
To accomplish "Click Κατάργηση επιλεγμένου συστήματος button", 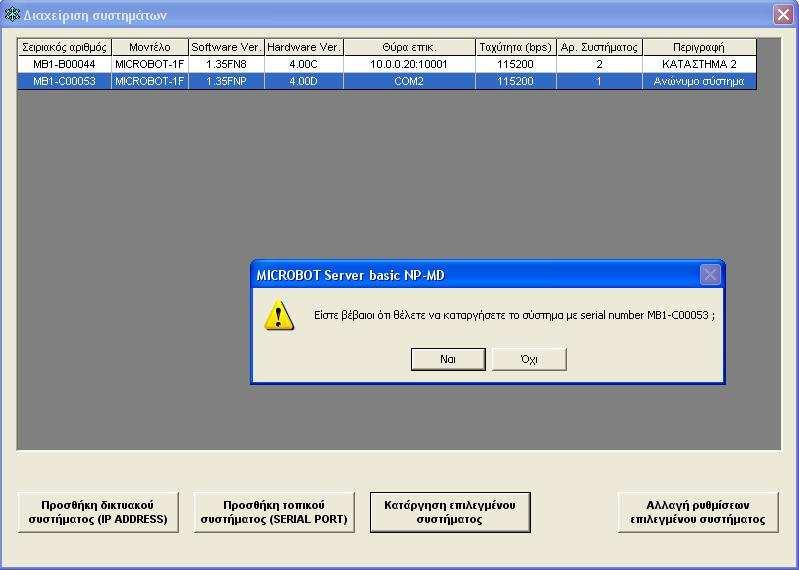I will [450, 512].
